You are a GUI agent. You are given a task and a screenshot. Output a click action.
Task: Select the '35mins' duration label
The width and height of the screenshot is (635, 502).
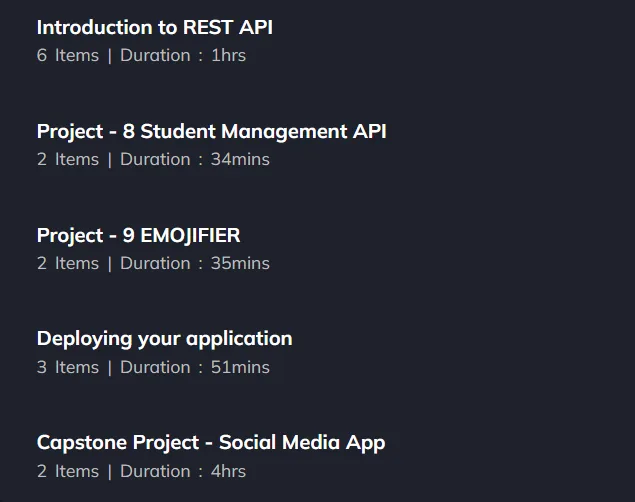[x=240, y=264]
